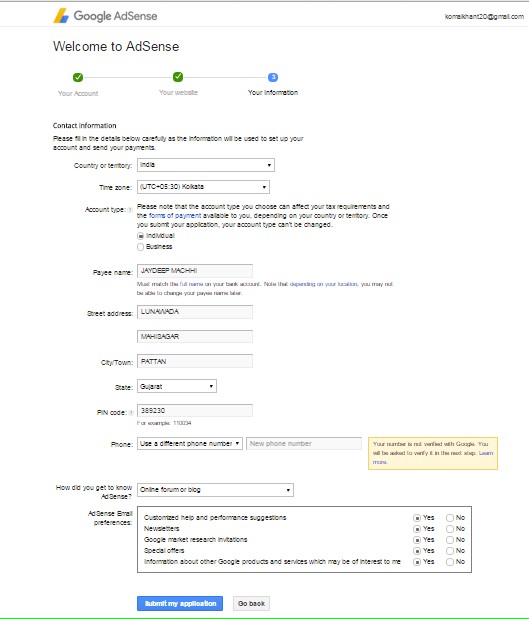
Task: Click the PIN code field
Action: click(x=195, y=411)
